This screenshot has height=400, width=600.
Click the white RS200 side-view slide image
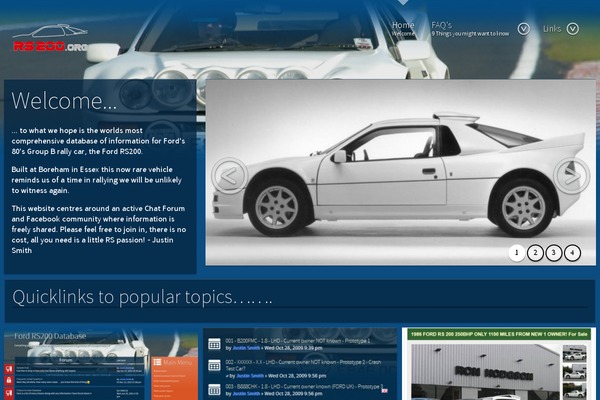(400, 172)
